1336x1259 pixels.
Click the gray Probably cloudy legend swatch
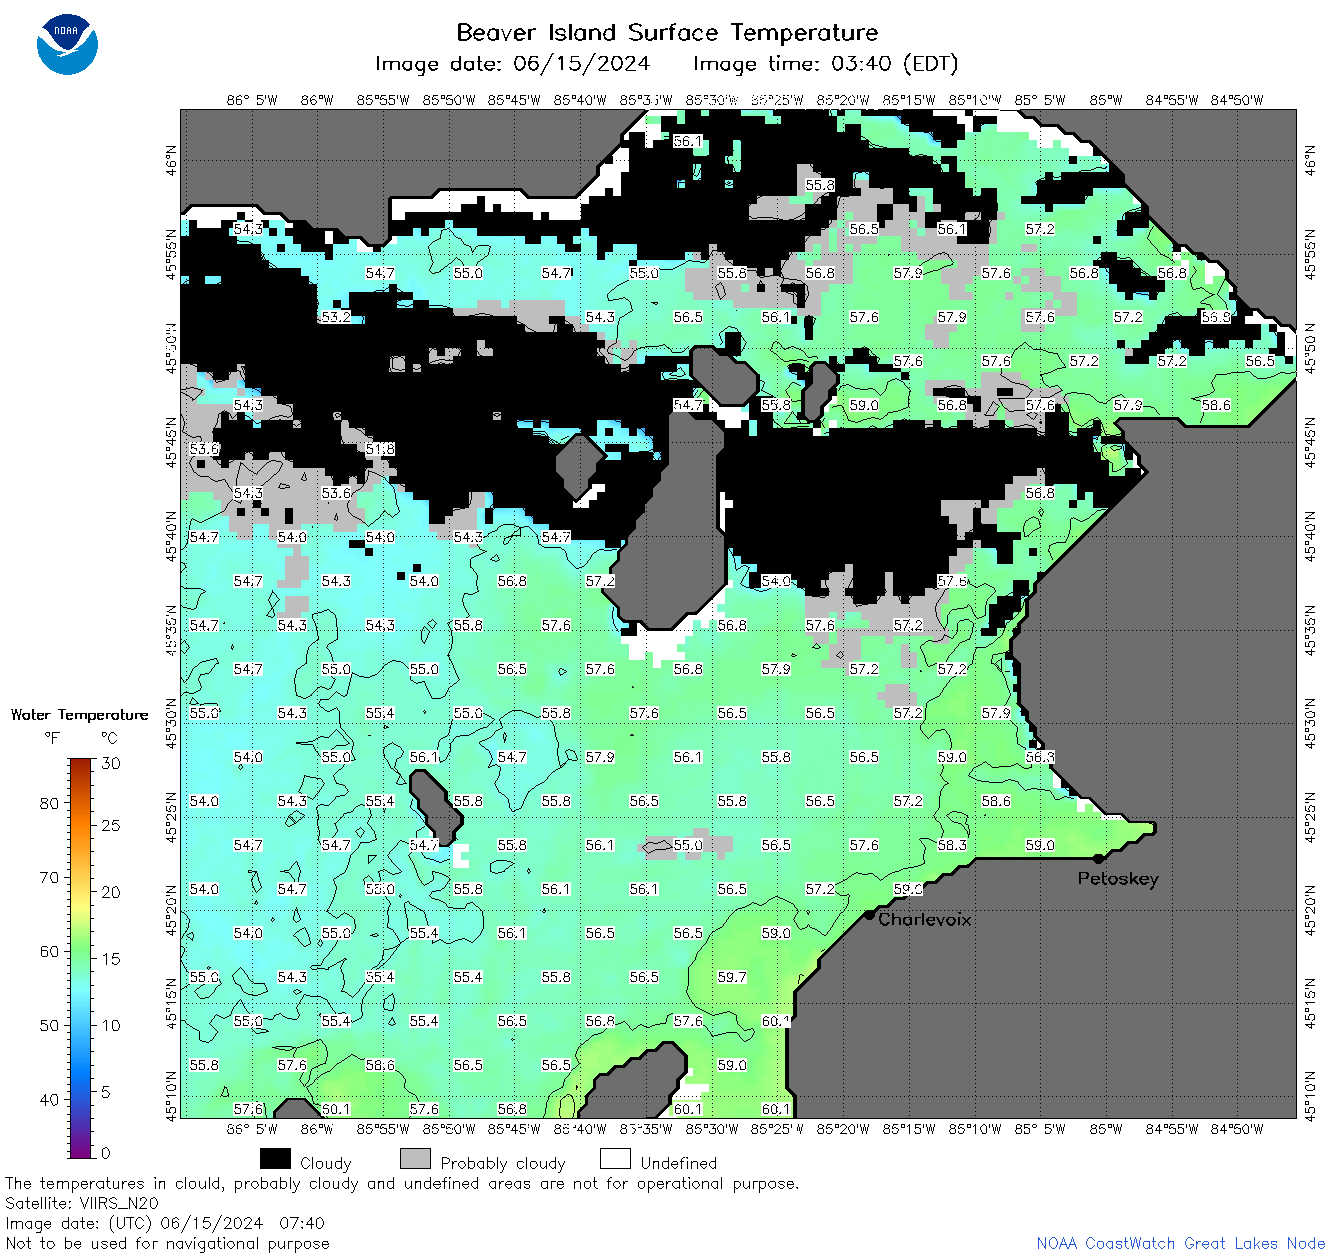tap(415, 1159)
